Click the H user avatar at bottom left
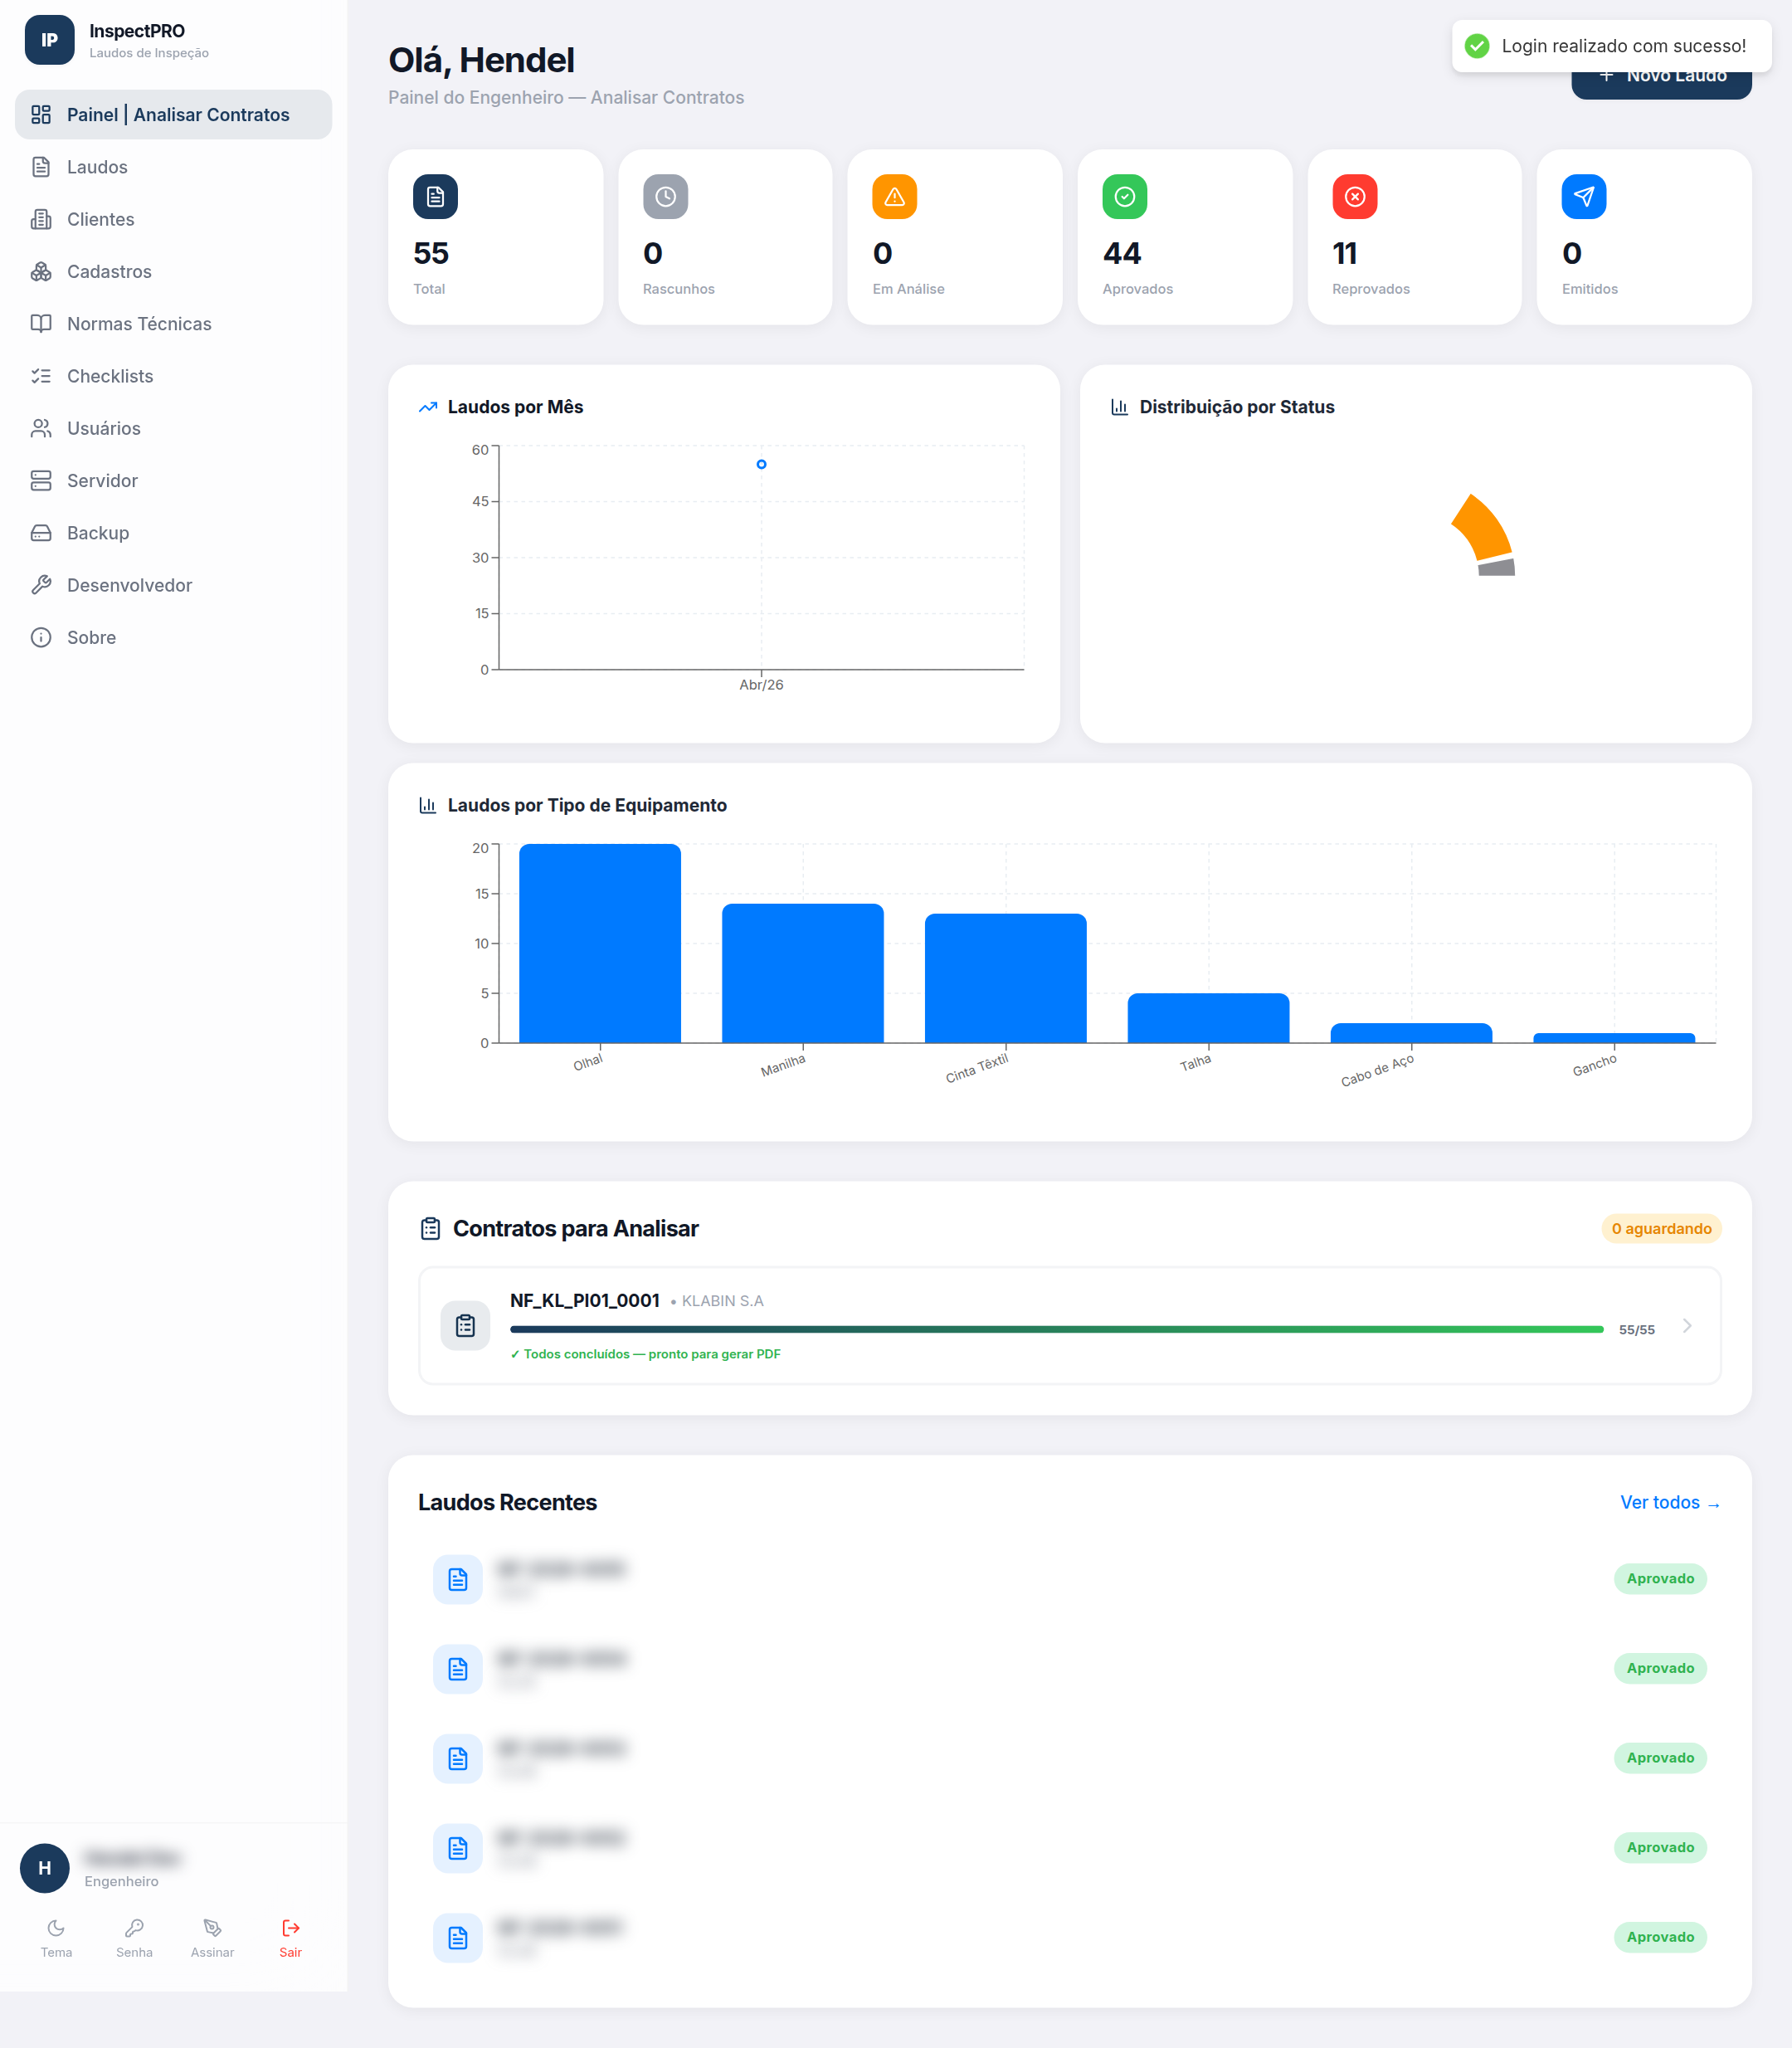The width and height of the screenshot is (1792, 2048). [45, 1869]
